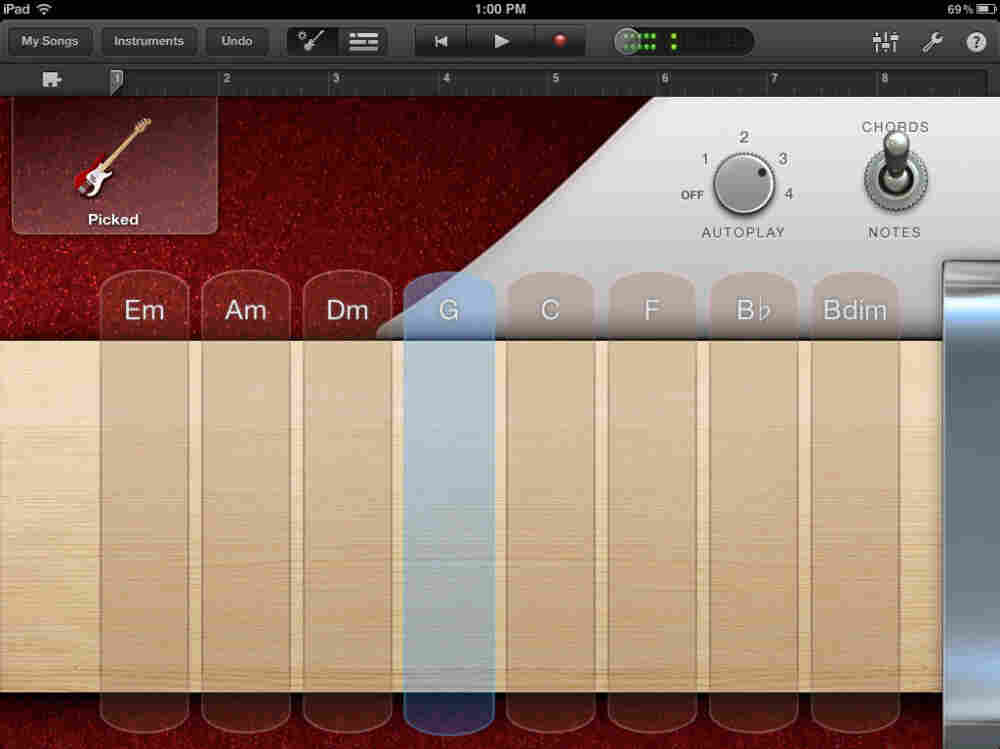Play the F chord strip
The image size is (1000, 749).
click(652, 501)
